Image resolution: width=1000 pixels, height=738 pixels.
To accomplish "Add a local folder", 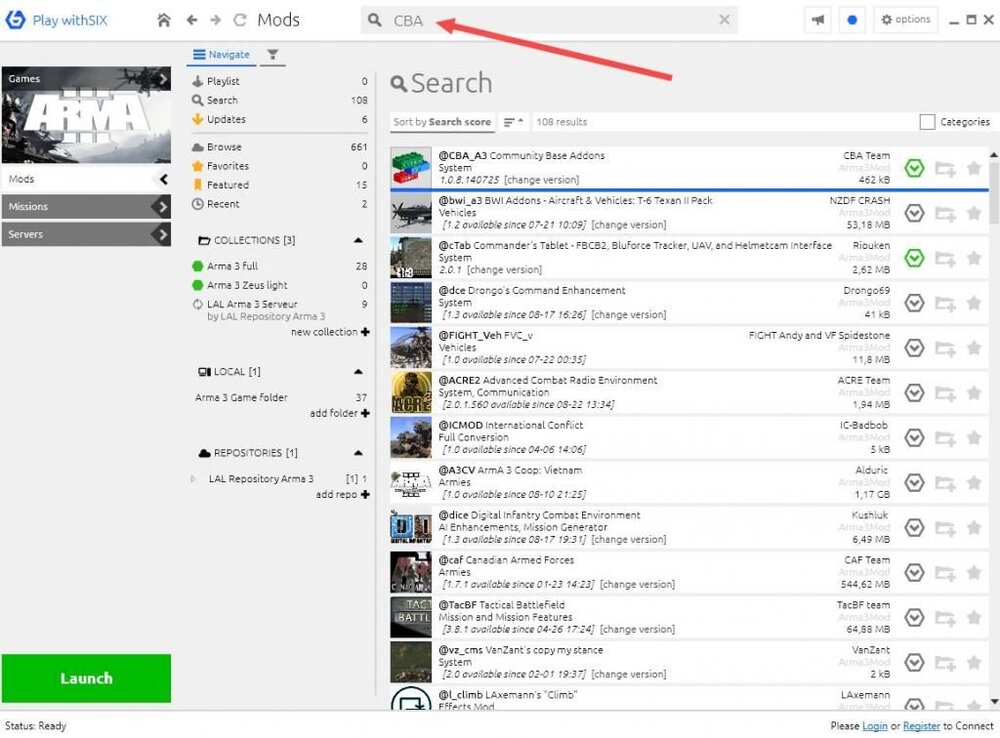I will pos(339,413).
